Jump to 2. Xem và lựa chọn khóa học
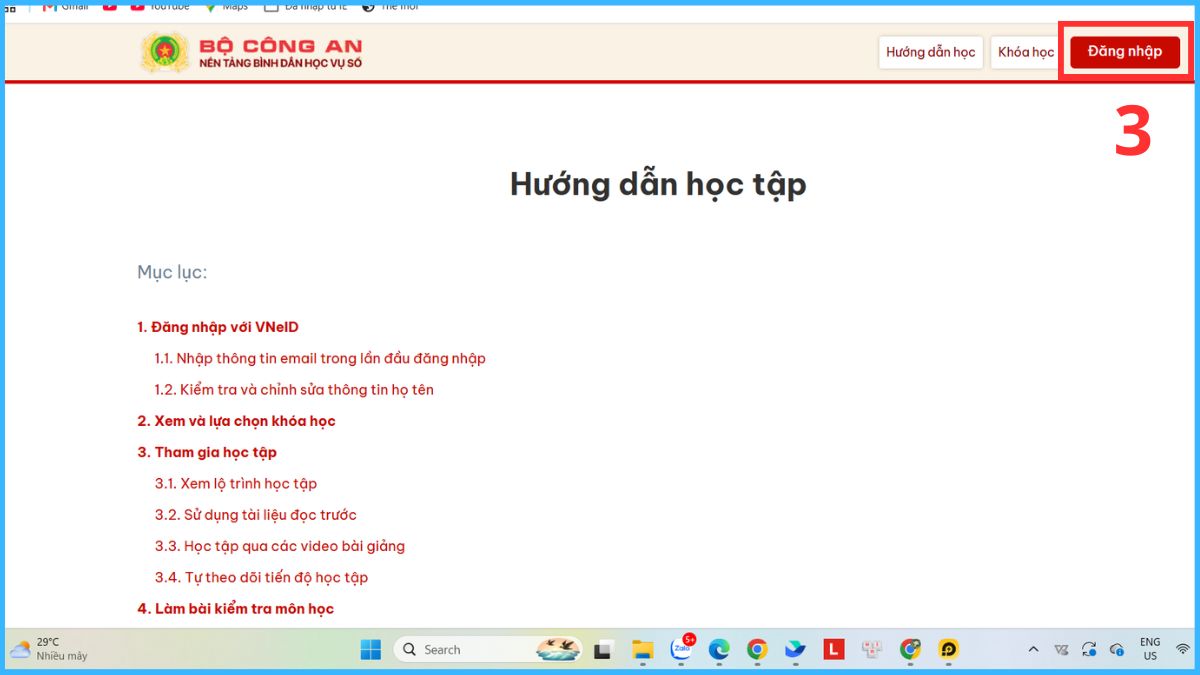The height and width of the screenshot is (675, 1200). coord(236,421)
